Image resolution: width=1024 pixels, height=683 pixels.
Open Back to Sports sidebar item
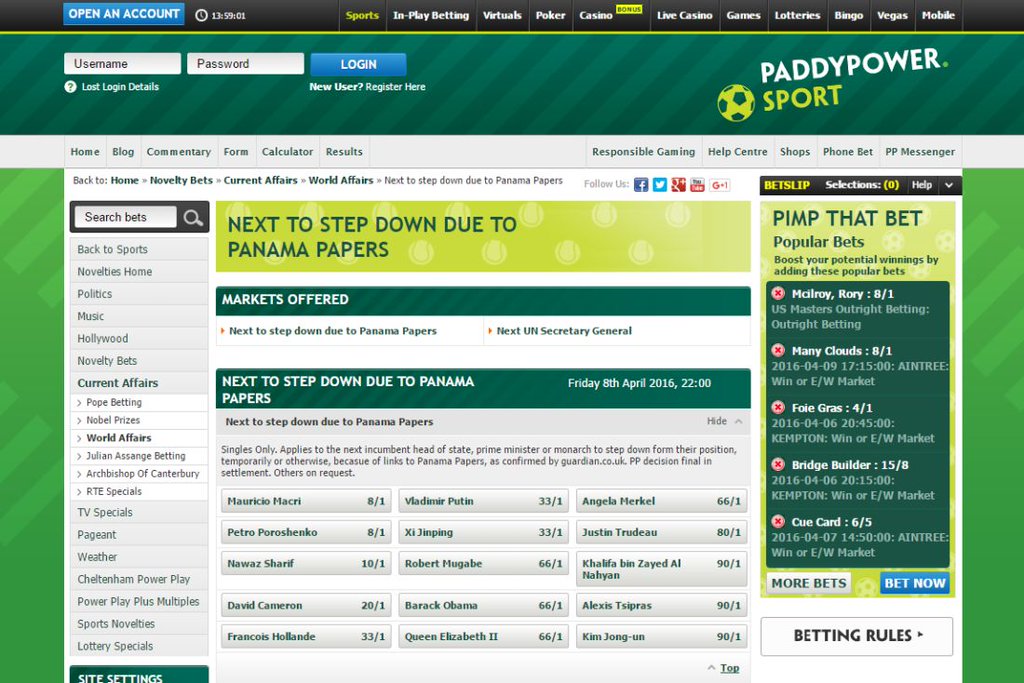139,249
